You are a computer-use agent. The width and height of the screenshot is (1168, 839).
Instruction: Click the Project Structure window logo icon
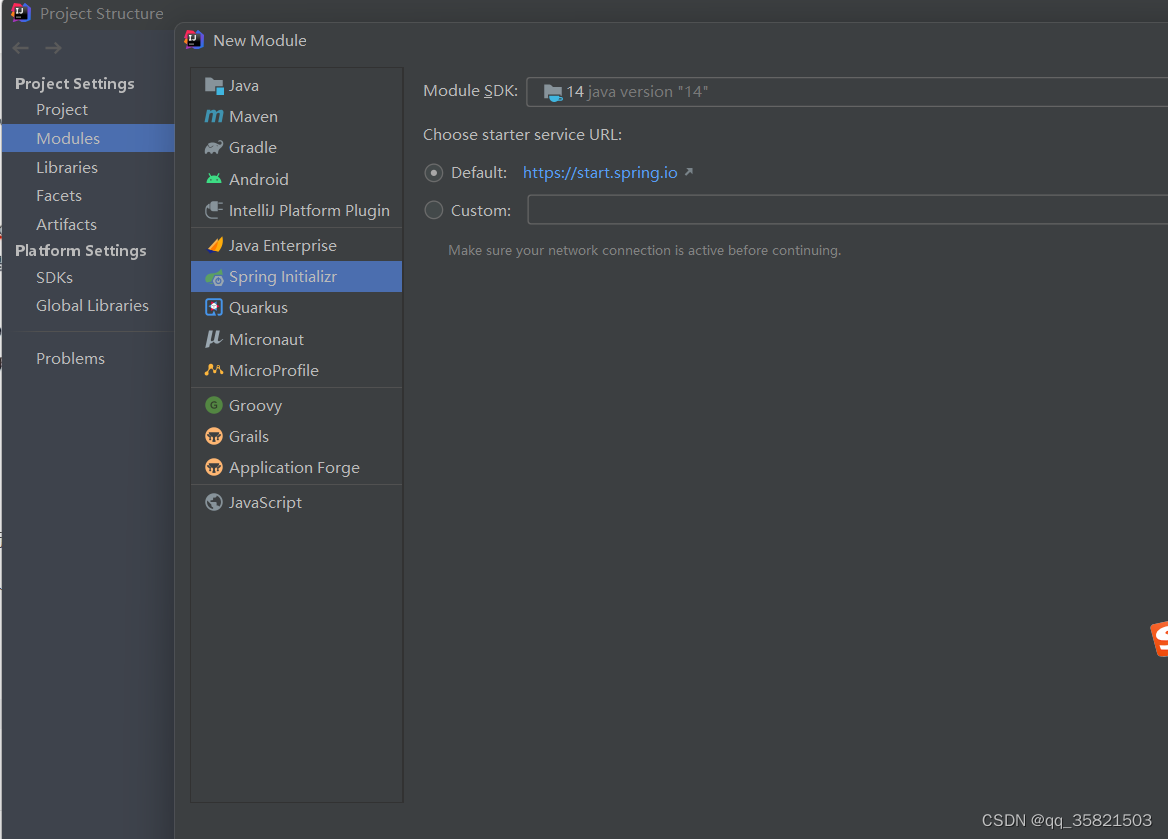pos(20,12)
